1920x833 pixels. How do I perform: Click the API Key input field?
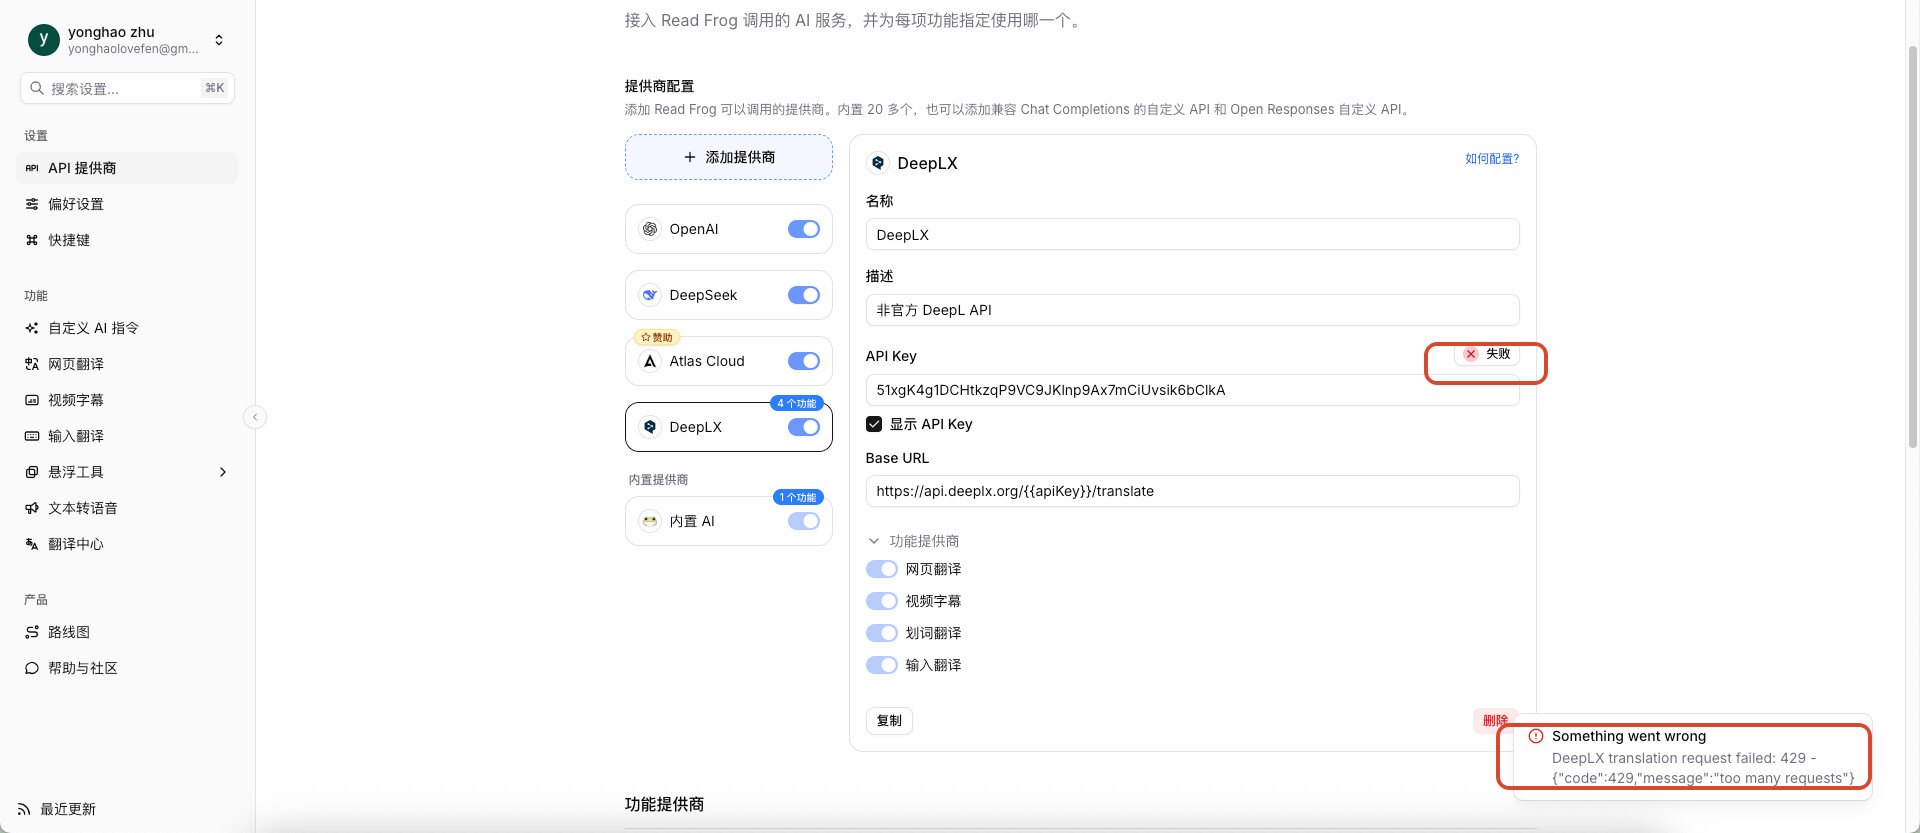[x=1192, y=390]
